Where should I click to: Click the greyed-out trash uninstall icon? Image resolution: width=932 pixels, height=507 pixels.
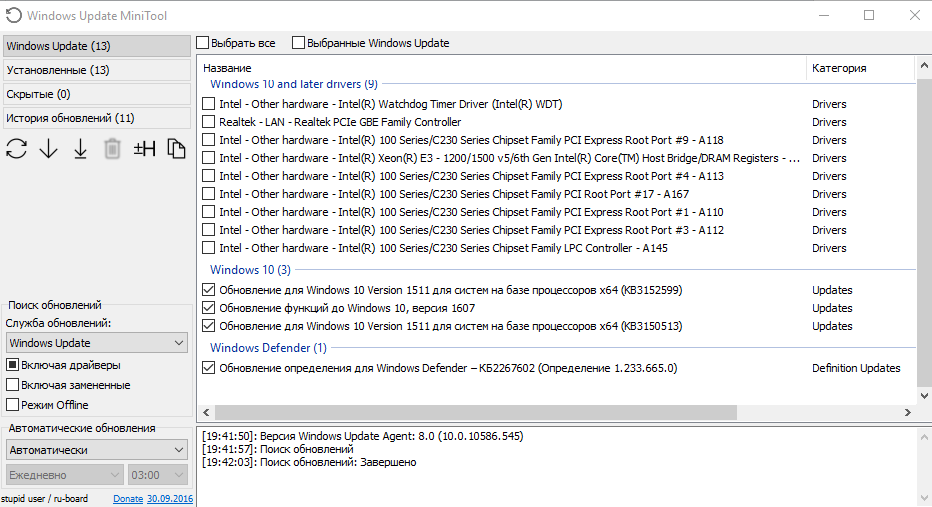113,149
